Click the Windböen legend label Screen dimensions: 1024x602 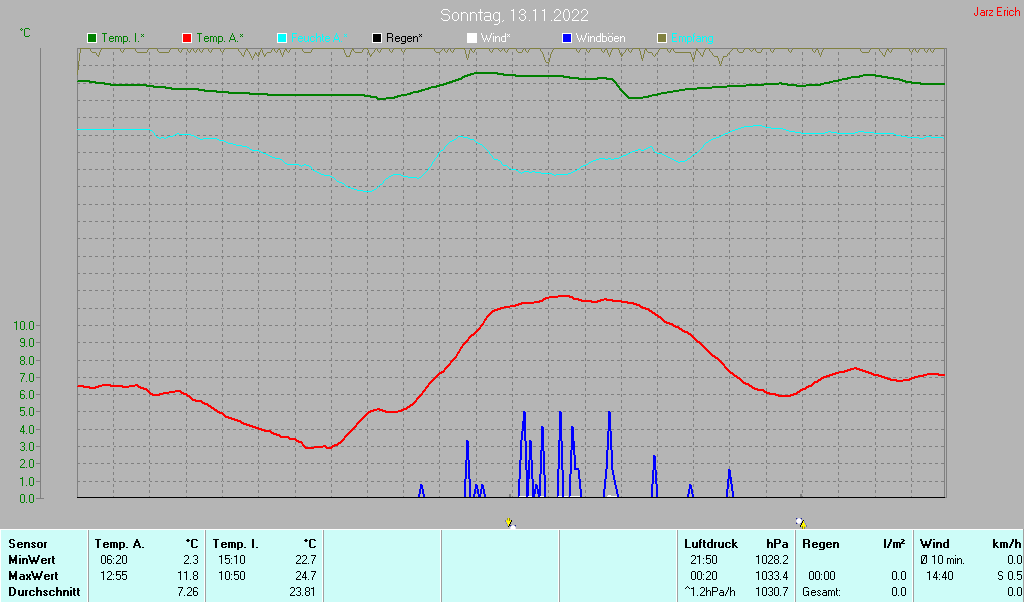click(601, 39)
